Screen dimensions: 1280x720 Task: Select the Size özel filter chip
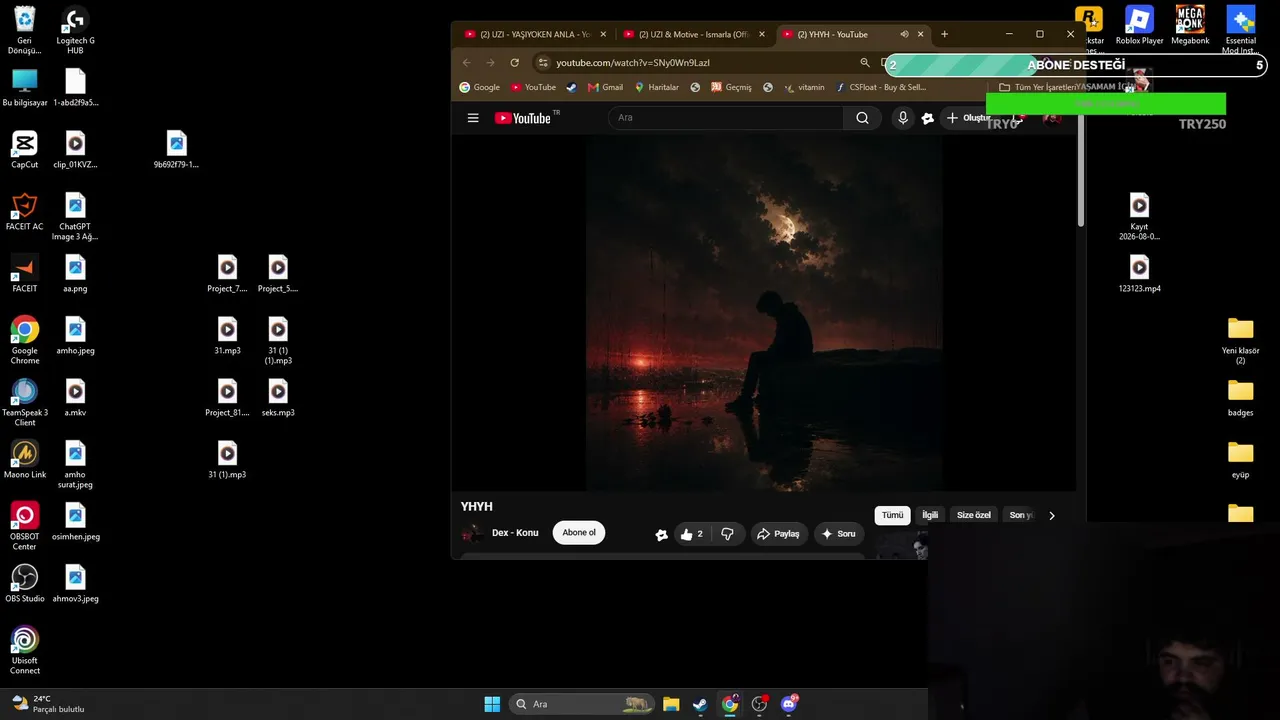pyautogui.click(x=974, y=516)
